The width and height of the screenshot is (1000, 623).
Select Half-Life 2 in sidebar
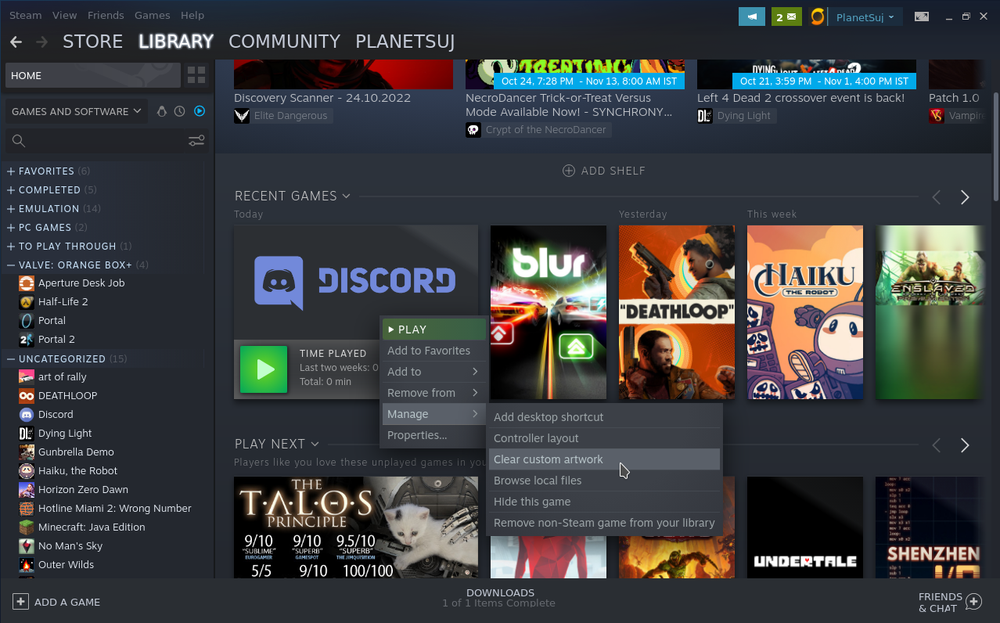pyautogui.click(x=62, y=302)
